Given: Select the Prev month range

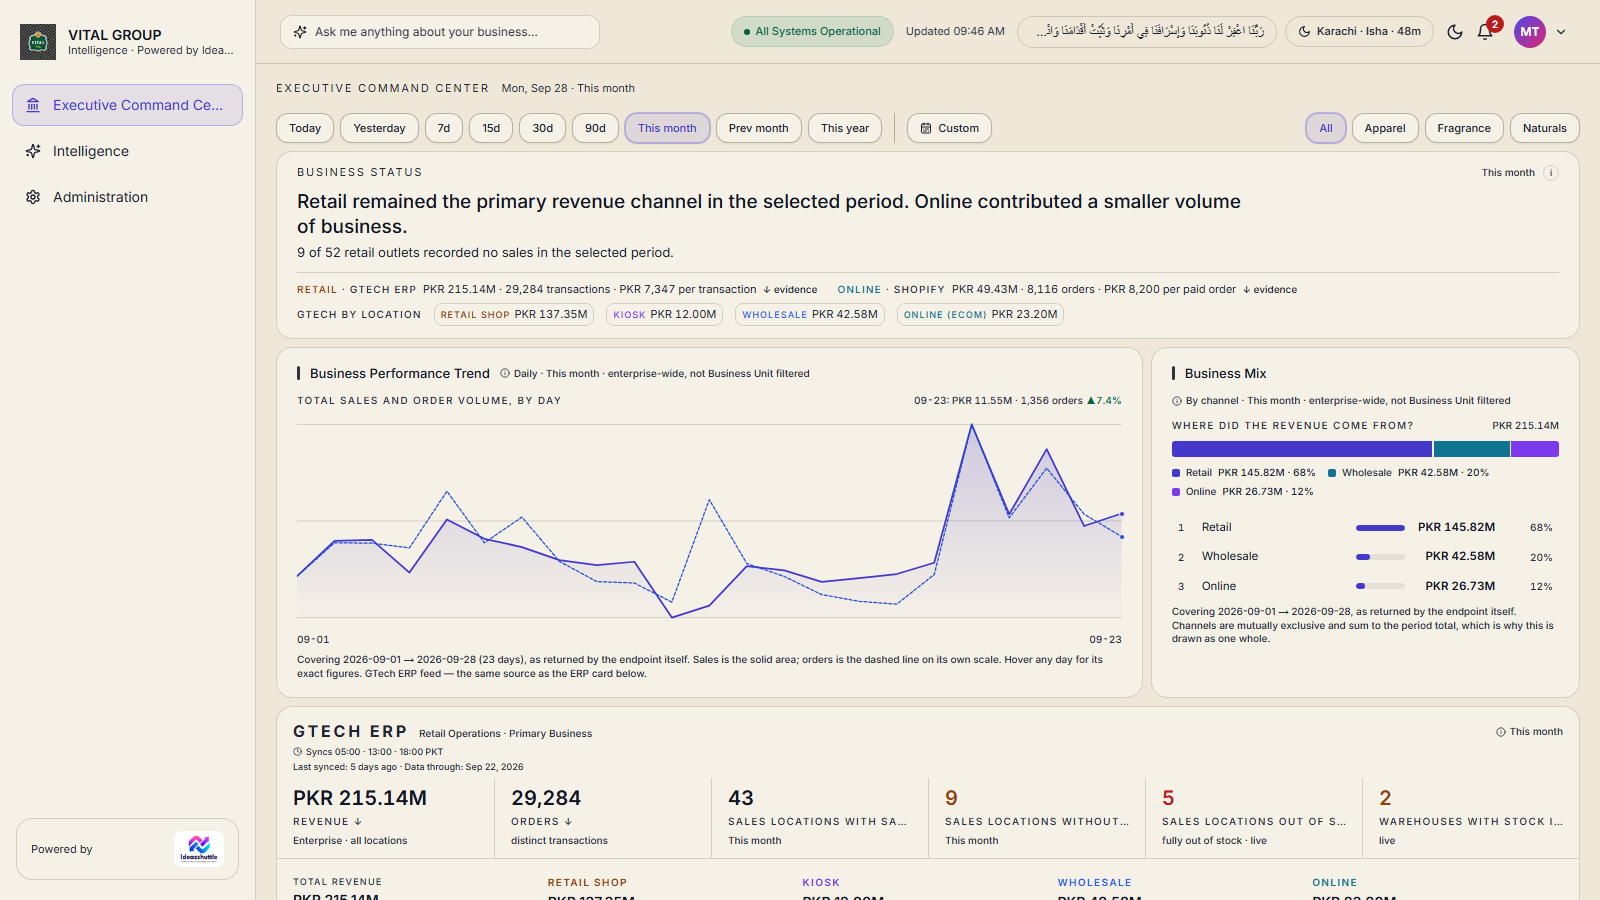Looking at the screenshot, I should [759, 128].
